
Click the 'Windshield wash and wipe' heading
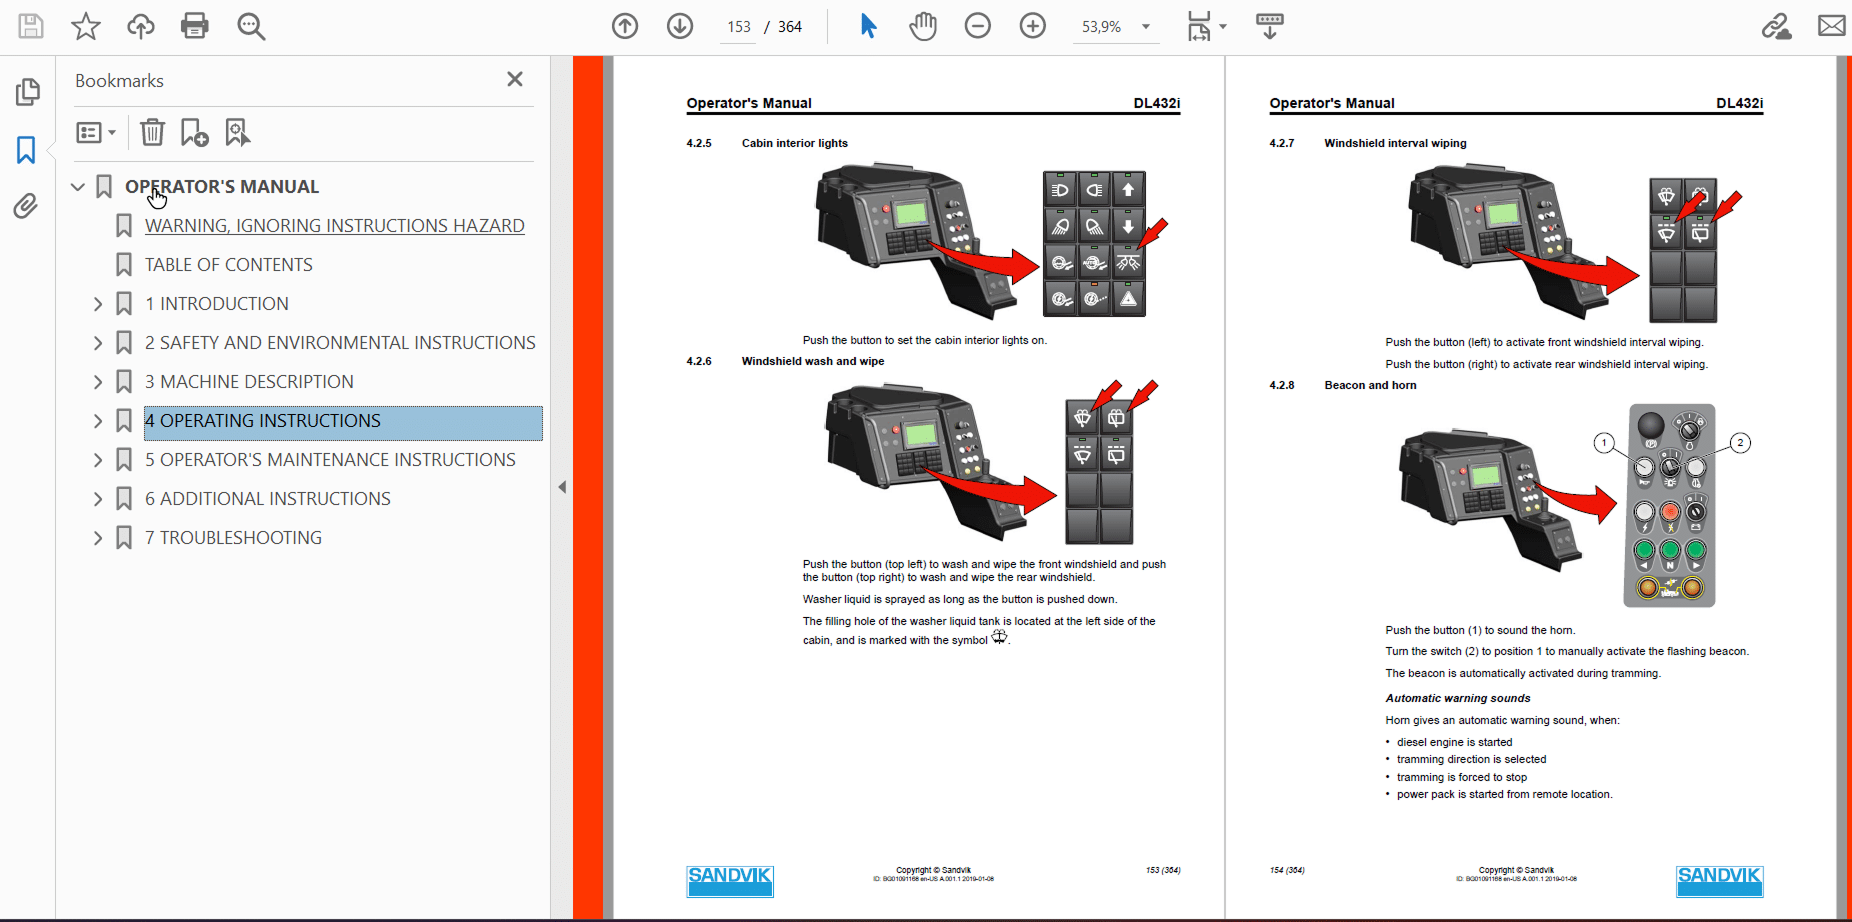coord(813,361)
